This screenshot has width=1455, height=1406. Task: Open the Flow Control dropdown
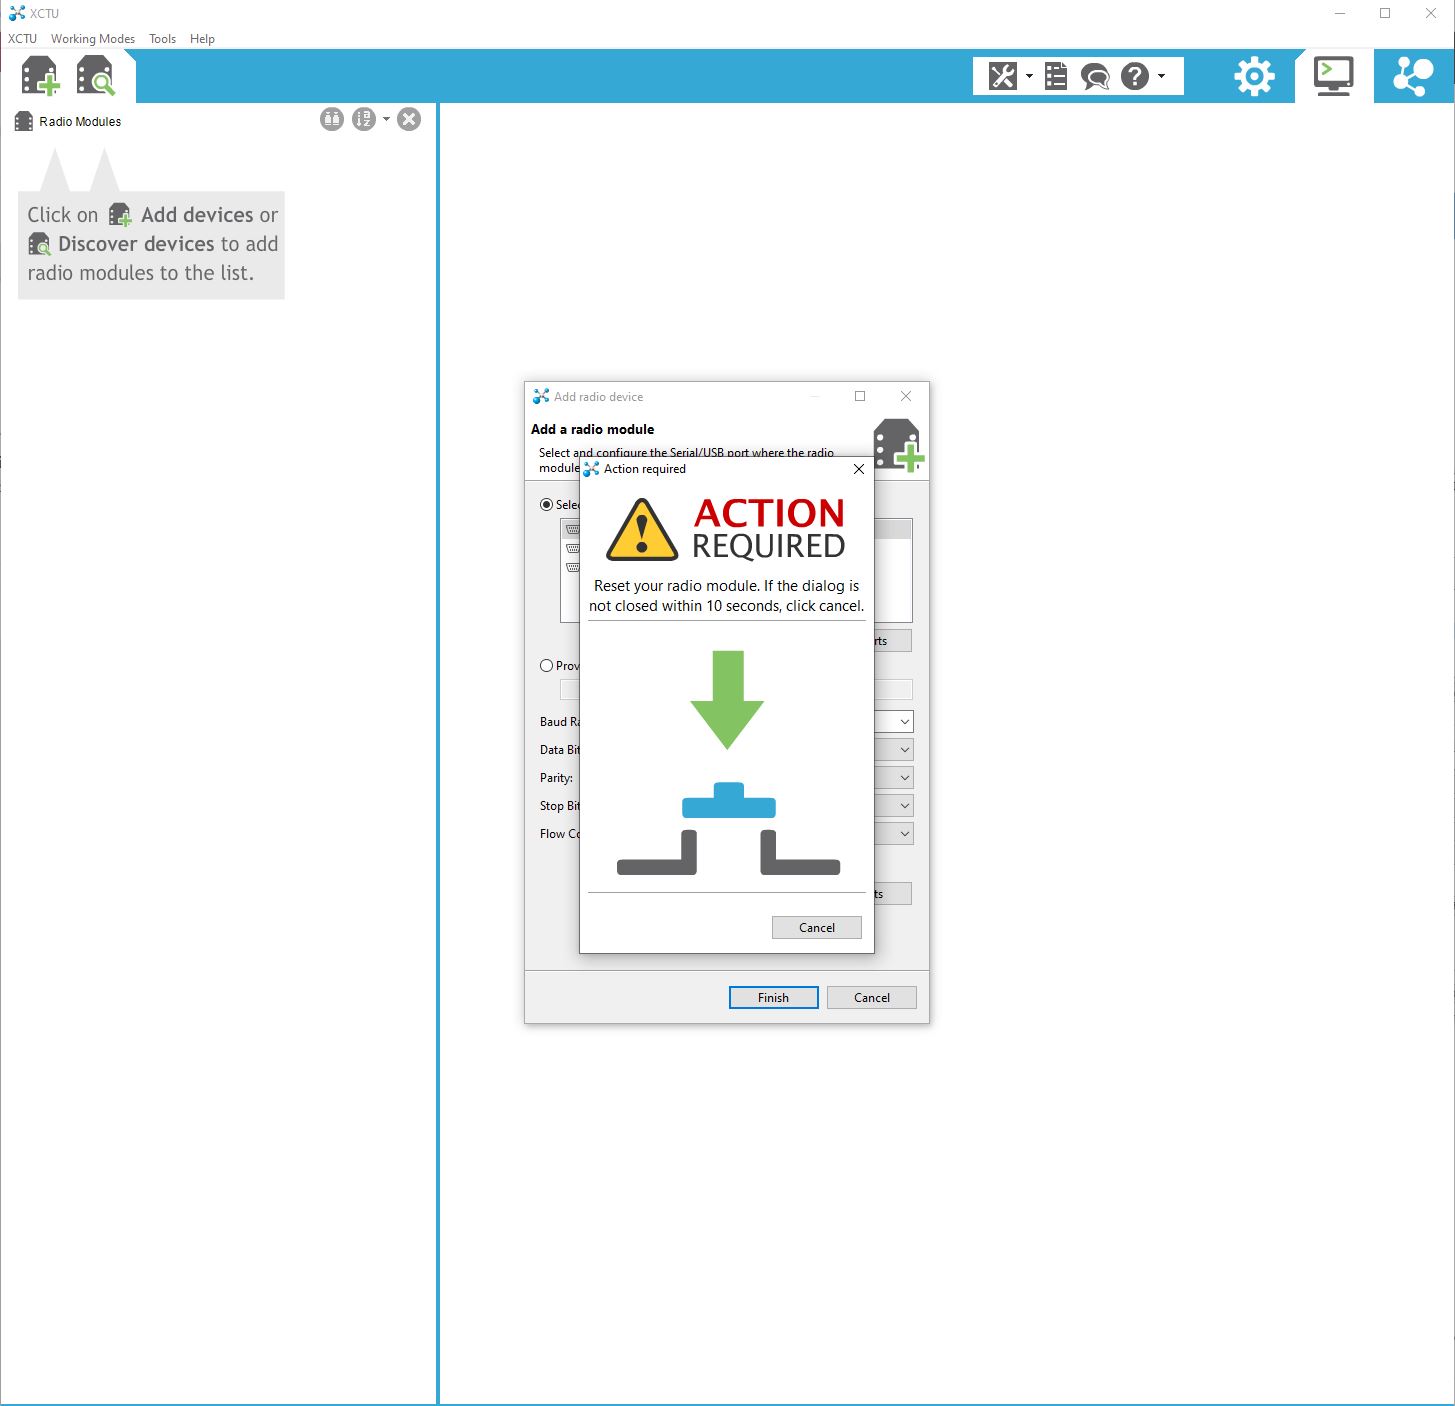tap(904, 834)
